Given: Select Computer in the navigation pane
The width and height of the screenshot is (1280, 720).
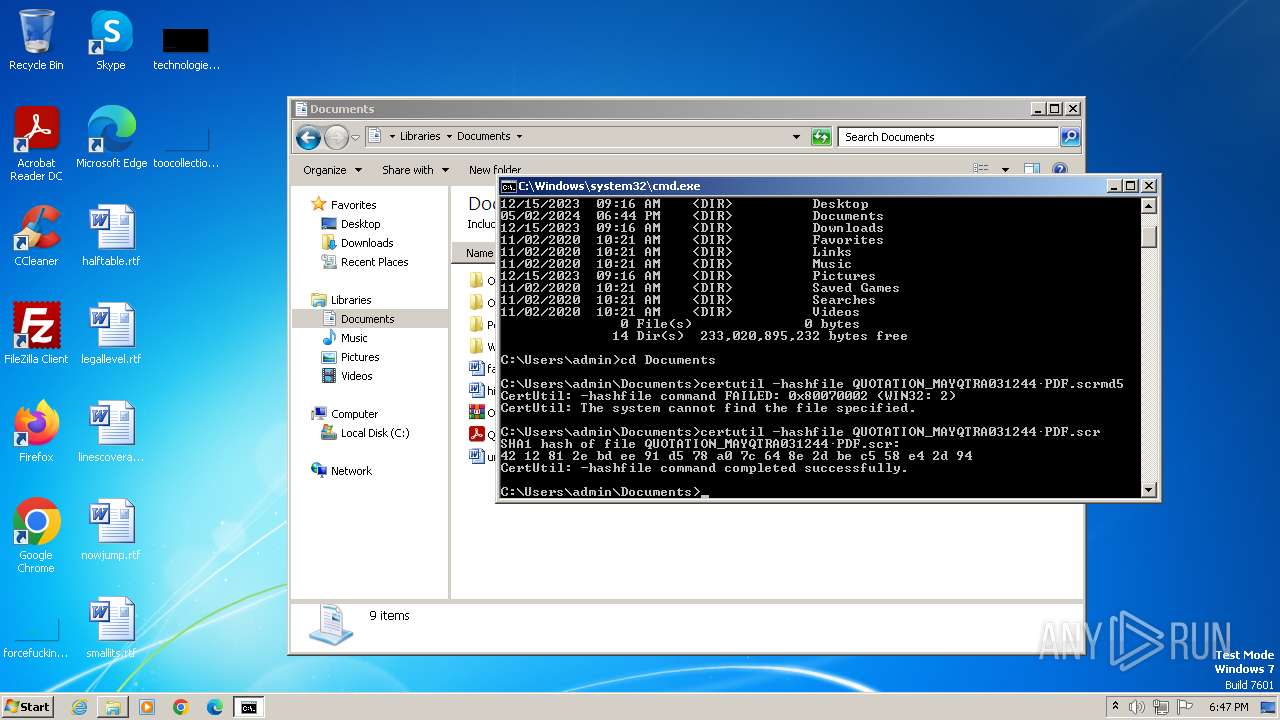Looking at the screenshot, I should click(x=354, y=414).
